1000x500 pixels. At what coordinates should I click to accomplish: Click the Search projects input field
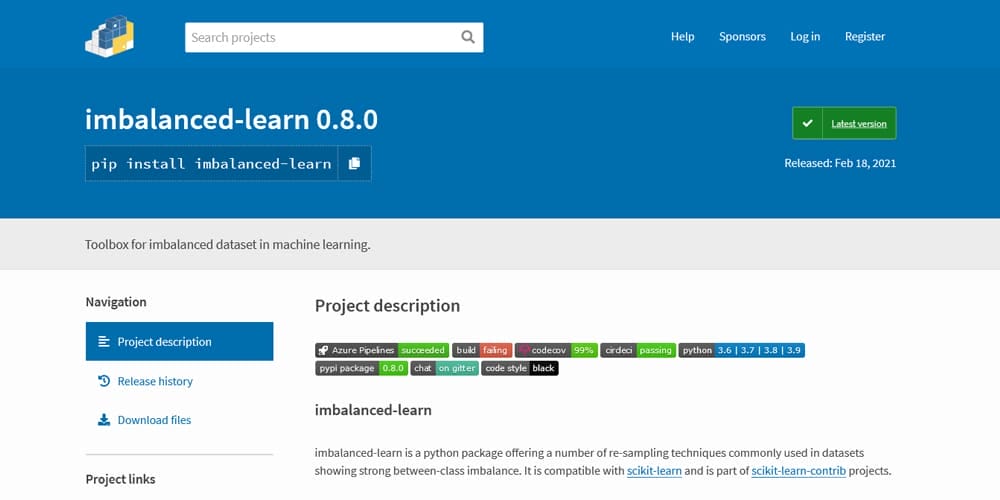(322, 37)
